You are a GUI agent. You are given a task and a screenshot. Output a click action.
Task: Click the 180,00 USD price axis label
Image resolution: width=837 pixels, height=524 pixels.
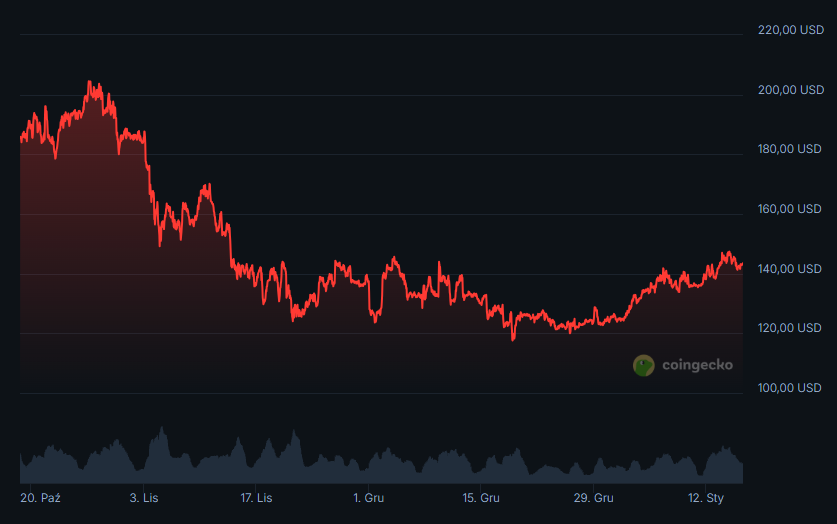(x=790, y=149)
